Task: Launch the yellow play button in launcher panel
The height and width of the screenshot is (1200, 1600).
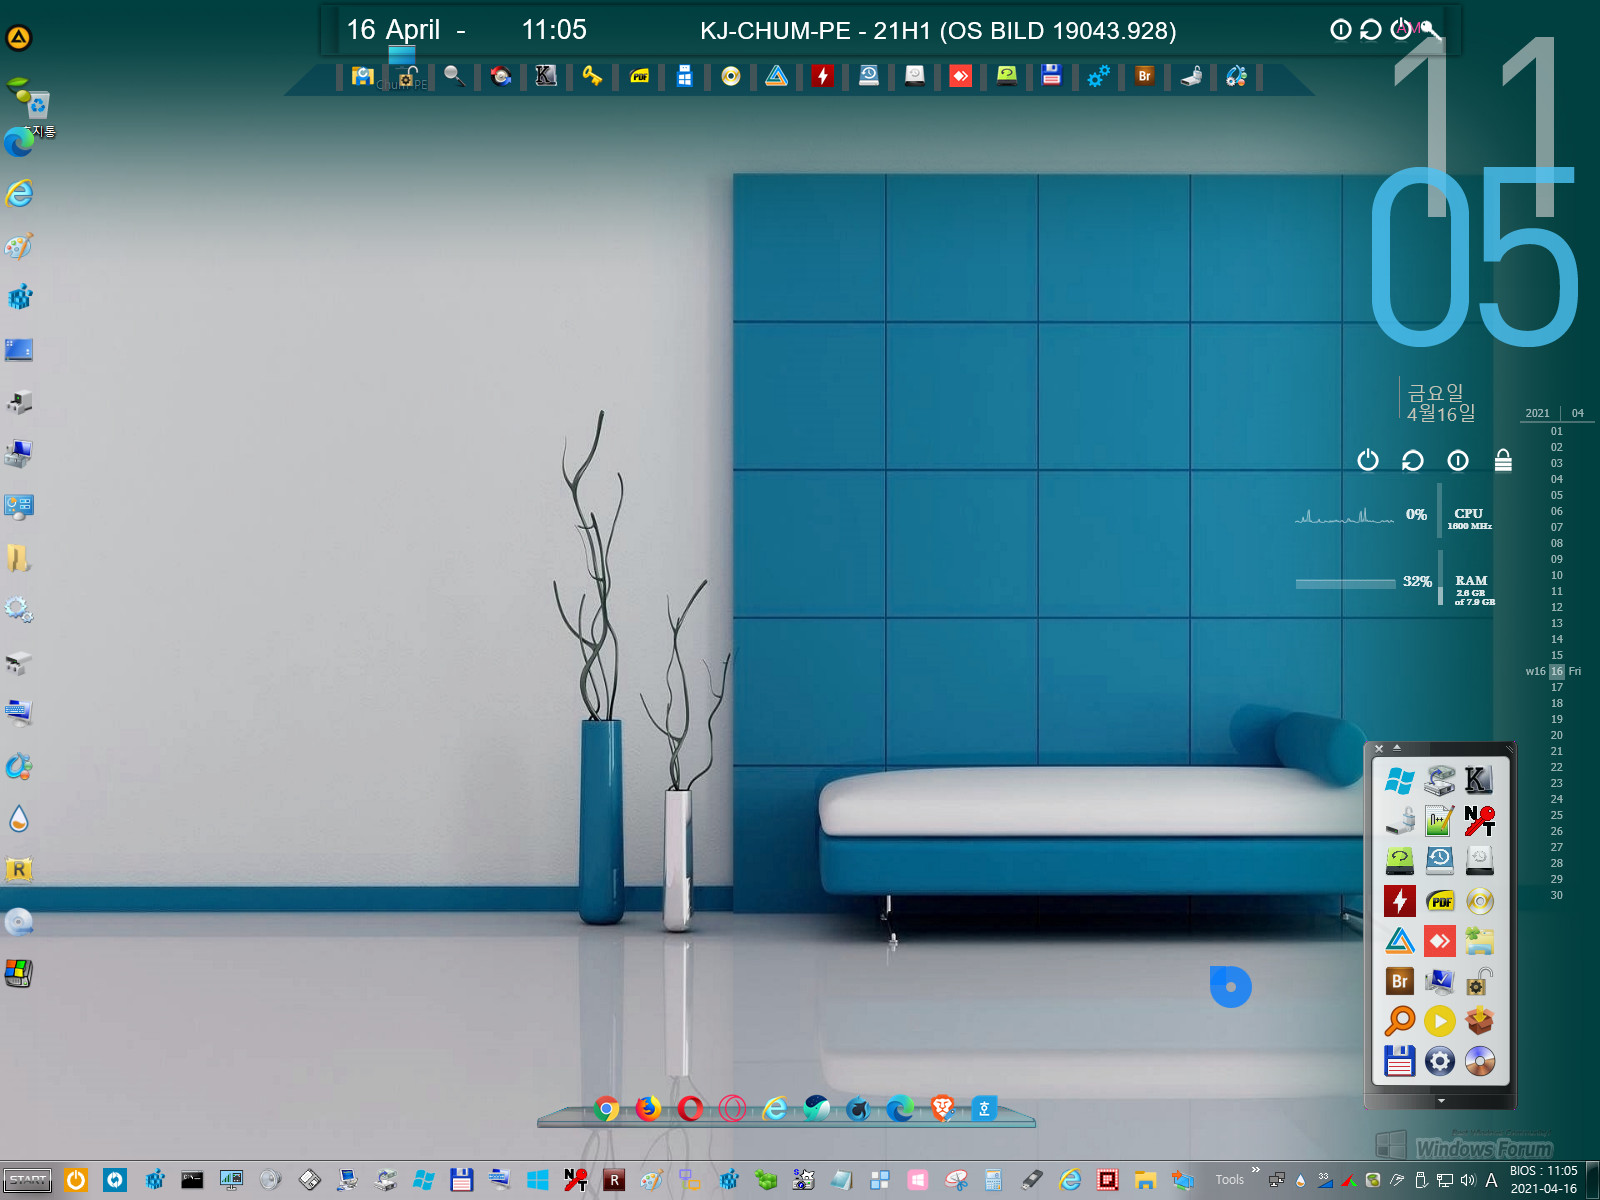Action: 1439,1021
